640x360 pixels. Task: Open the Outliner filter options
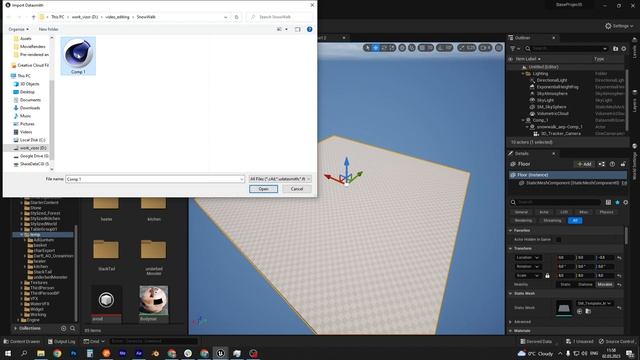coord(514,49)
